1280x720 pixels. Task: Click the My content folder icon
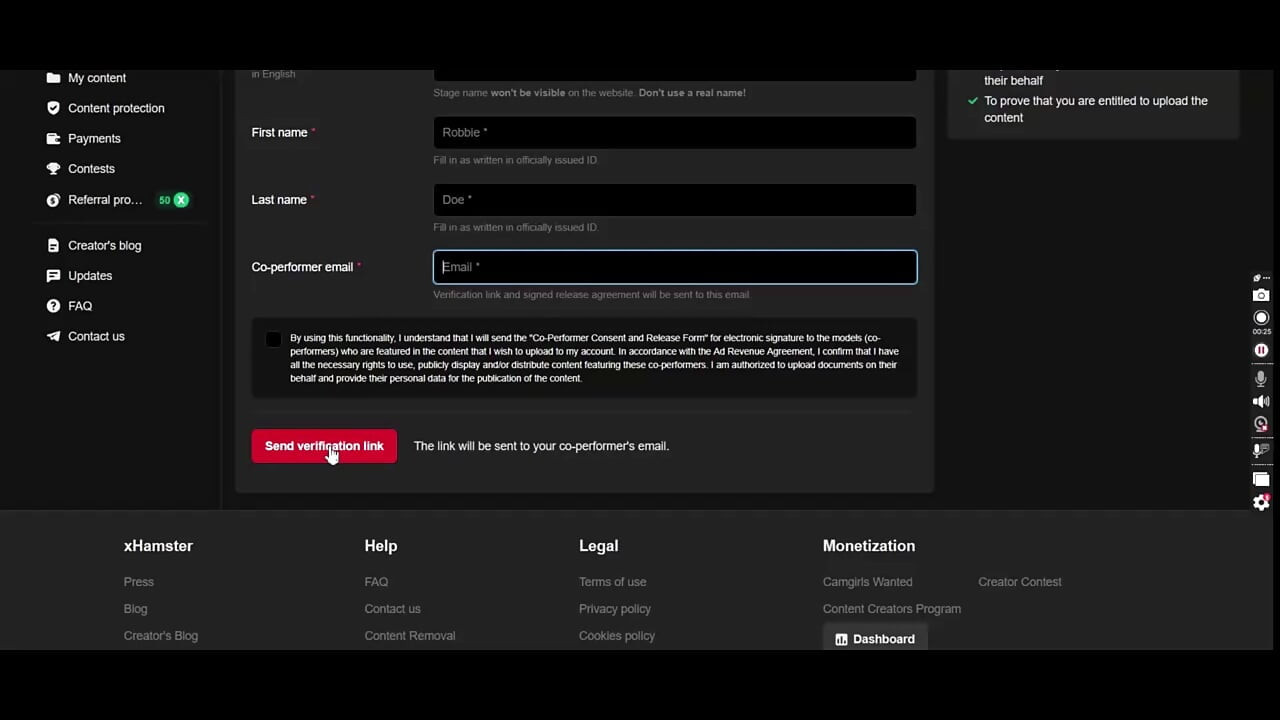53,78
